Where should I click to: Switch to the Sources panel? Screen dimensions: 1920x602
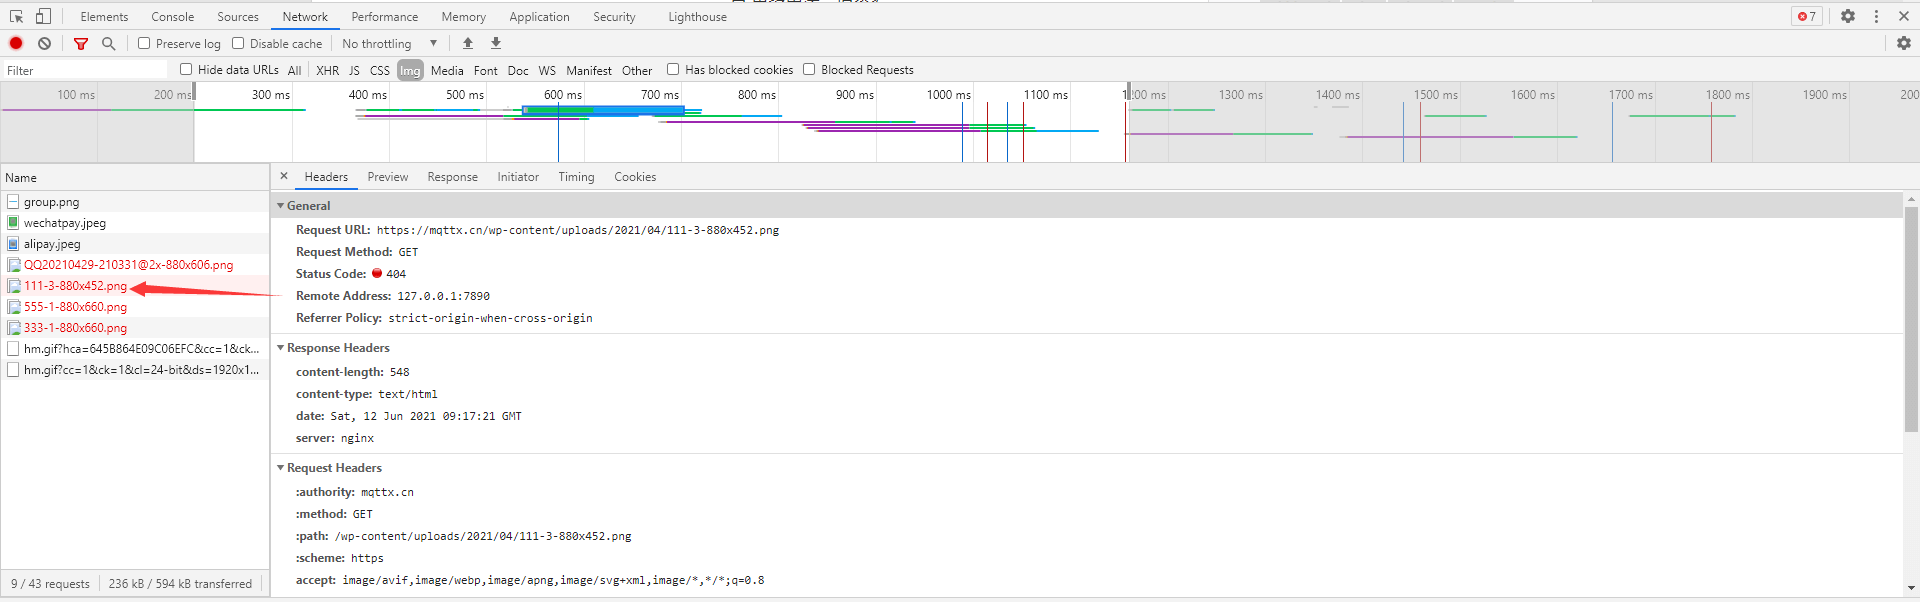coord(238,16)
